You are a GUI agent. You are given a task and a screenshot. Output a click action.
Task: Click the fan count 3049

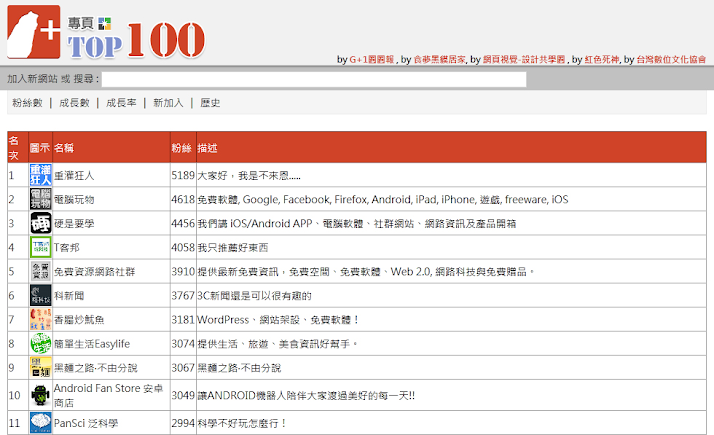click(x=183, y=395)
